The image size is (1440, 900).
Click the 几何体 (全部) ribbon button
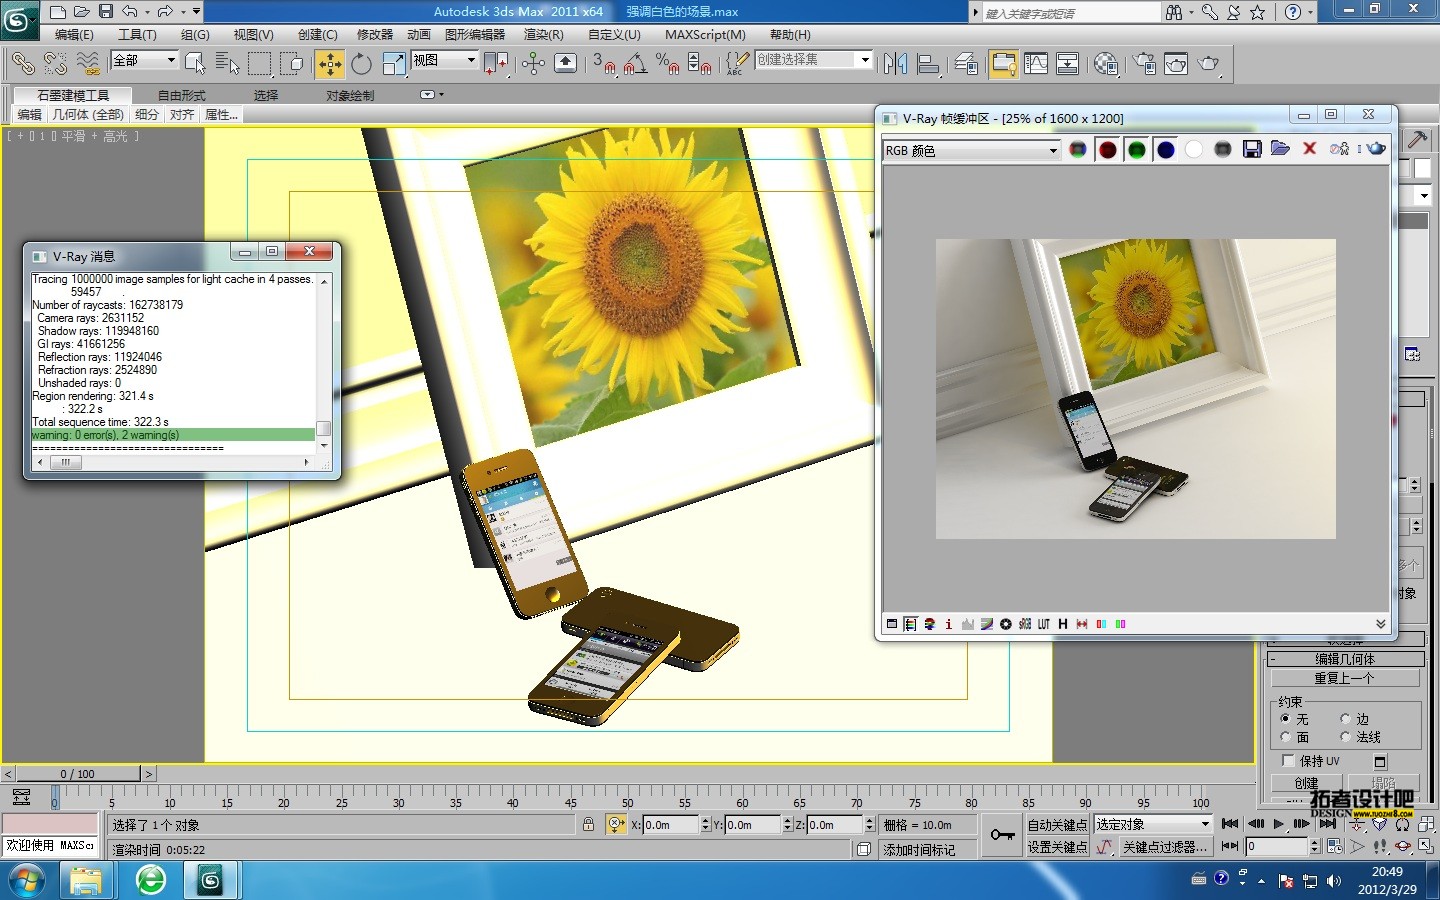coord(88,115)
